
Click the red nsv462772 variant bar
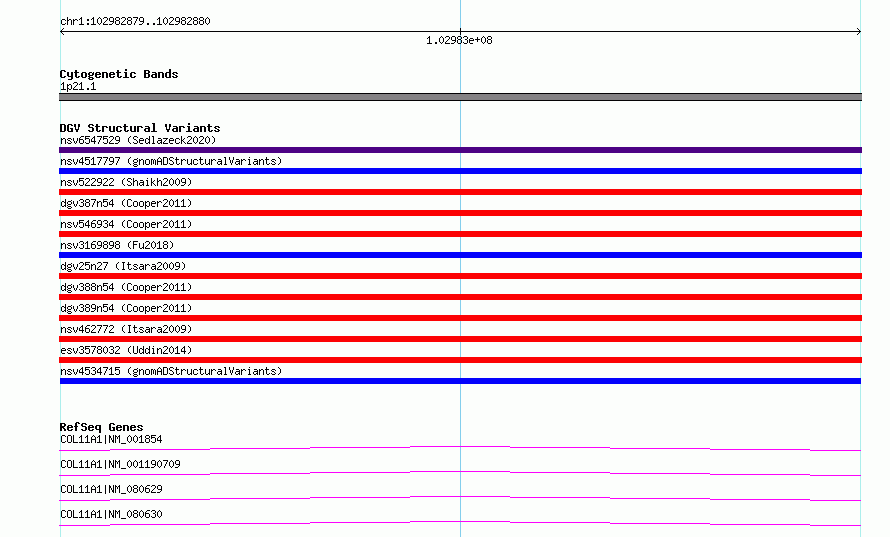[460, 339]
